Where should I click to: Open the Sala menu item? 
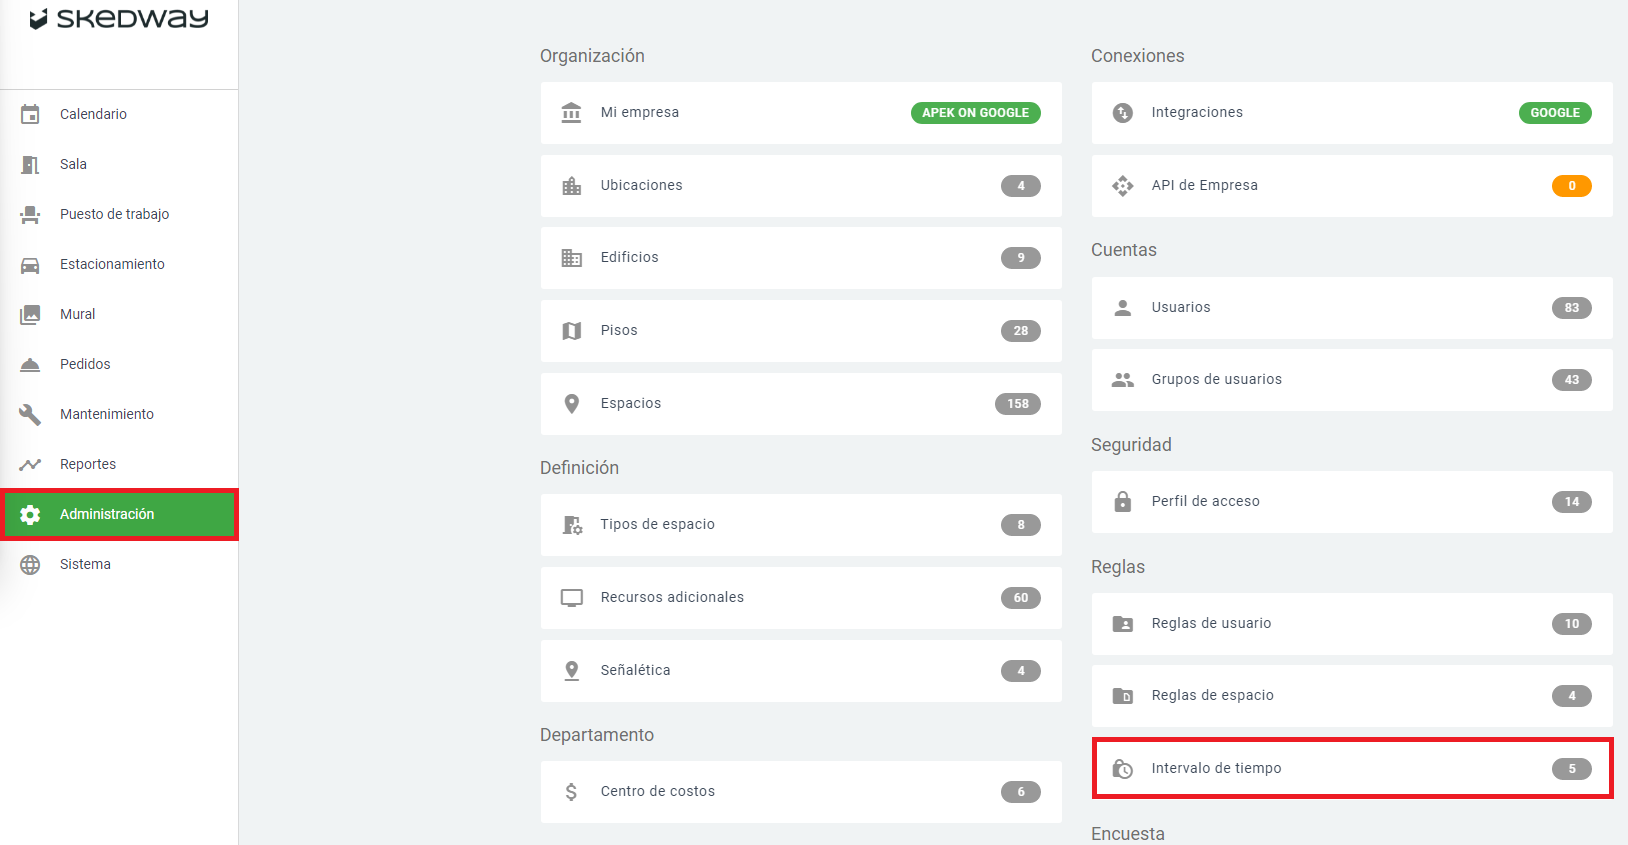pos(73,164)
